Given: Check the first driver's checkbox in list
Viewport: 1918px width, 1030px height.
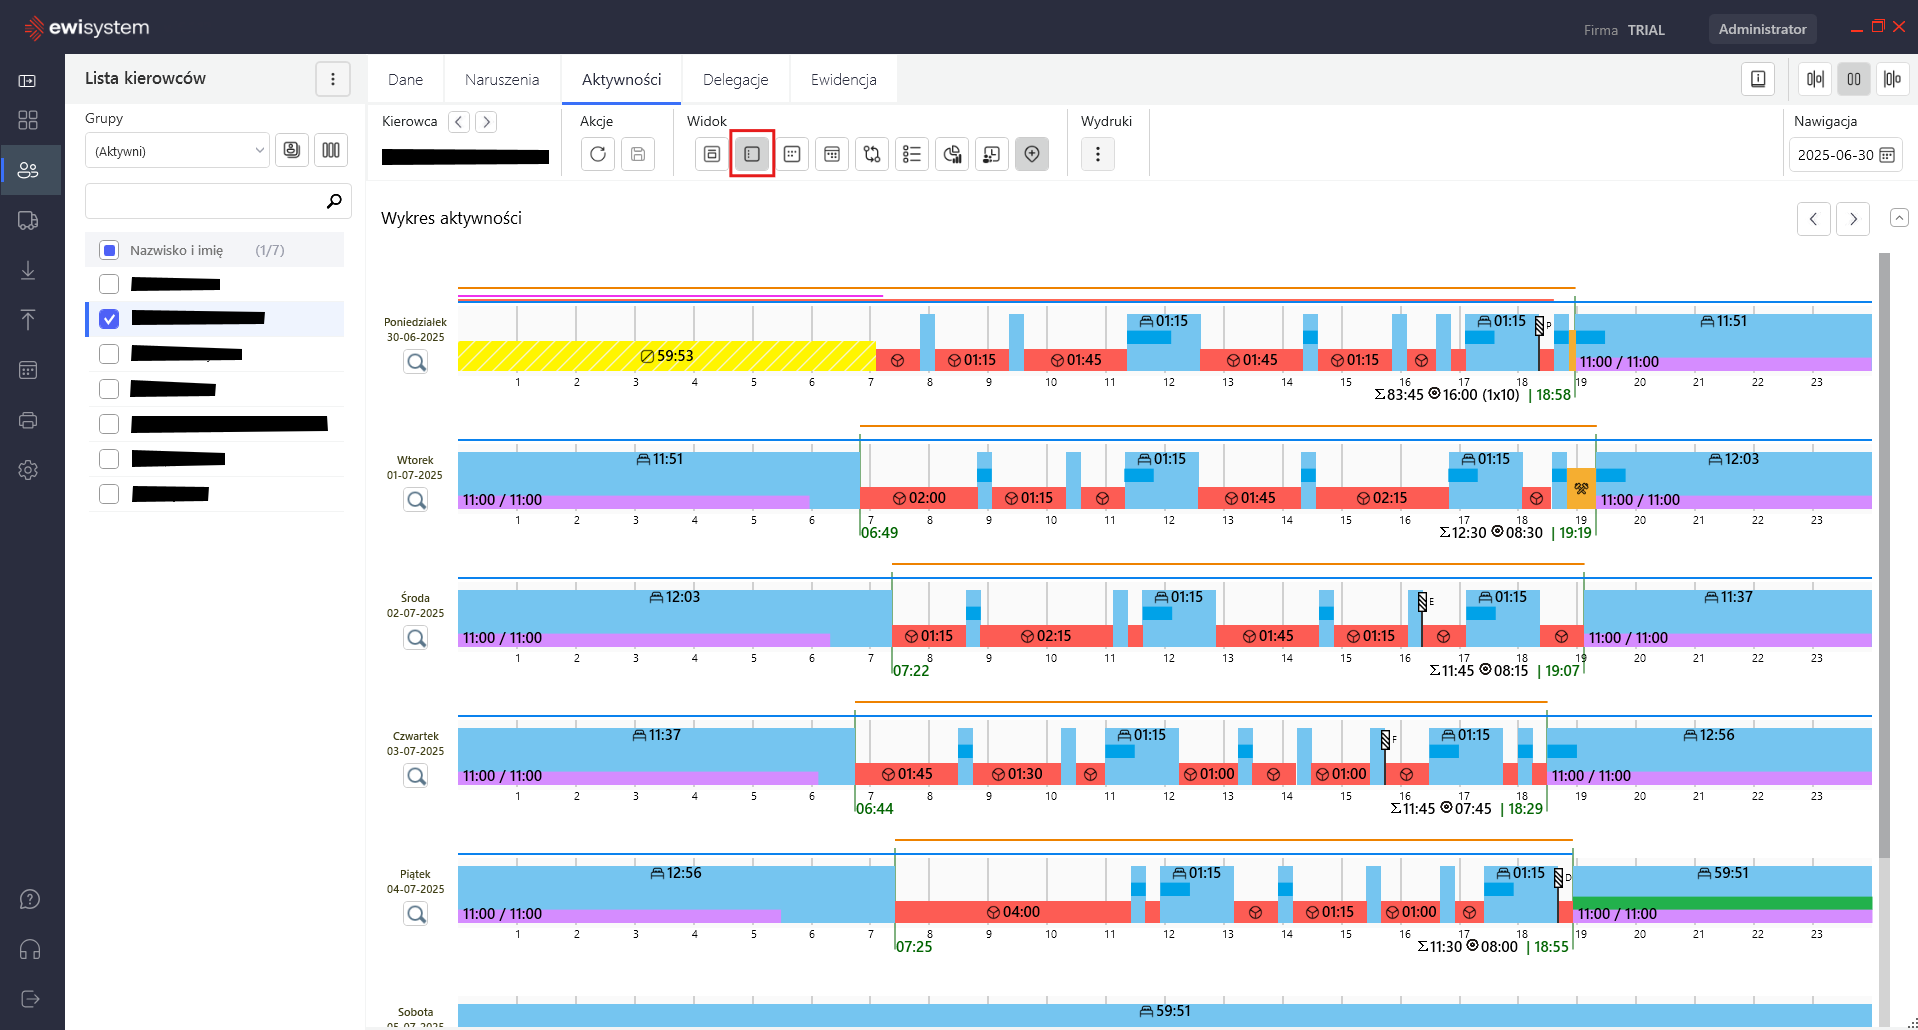Looking at the screenshot, I should [x=110, y=284].
